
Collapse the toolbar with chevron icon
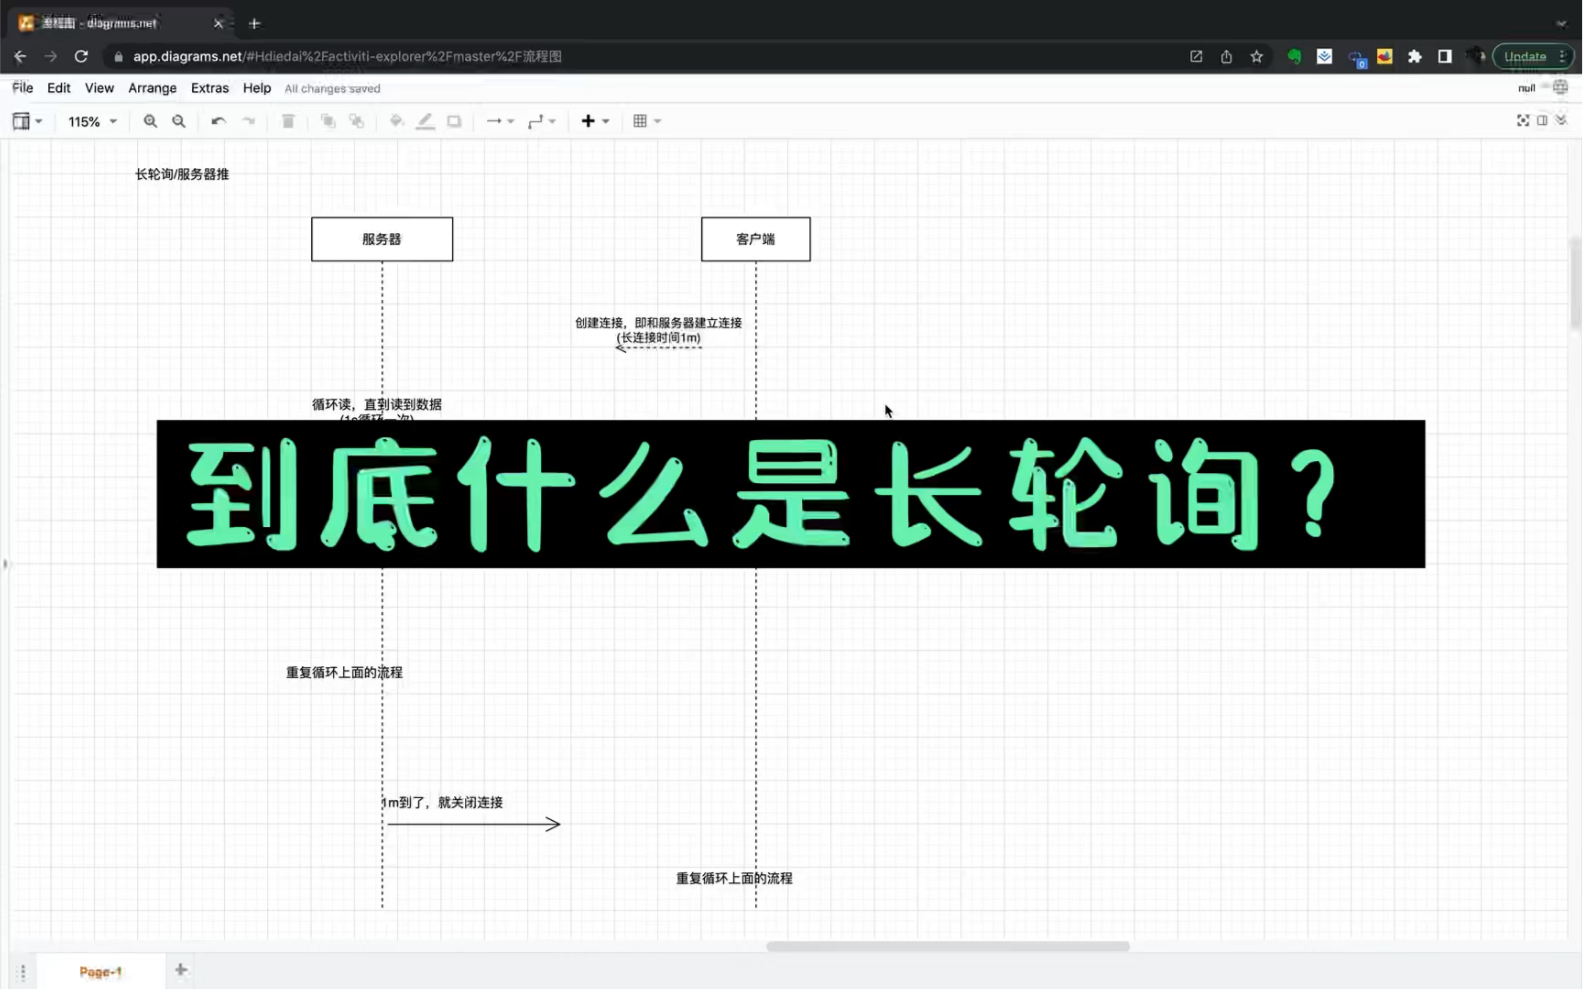pyautogui.click(x=1561, y=120)
